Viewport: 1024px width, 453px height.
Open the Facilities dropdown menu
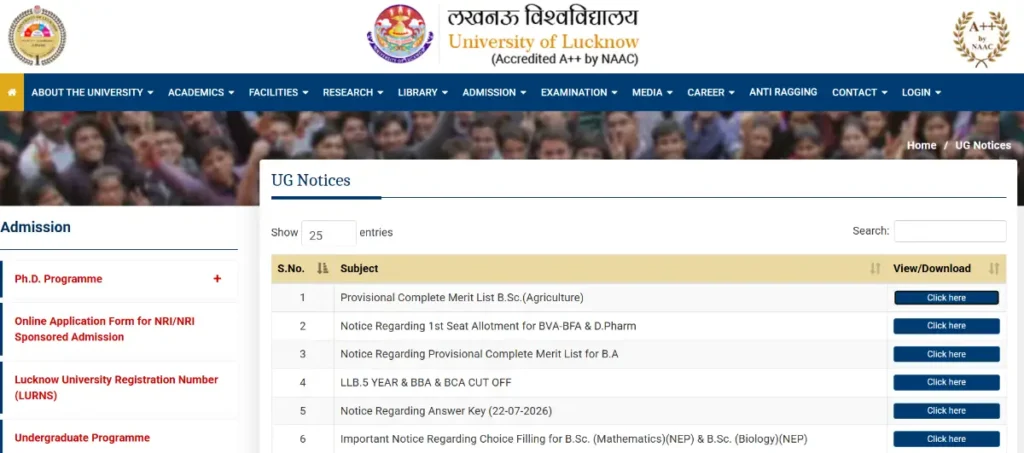click(278, 93)
